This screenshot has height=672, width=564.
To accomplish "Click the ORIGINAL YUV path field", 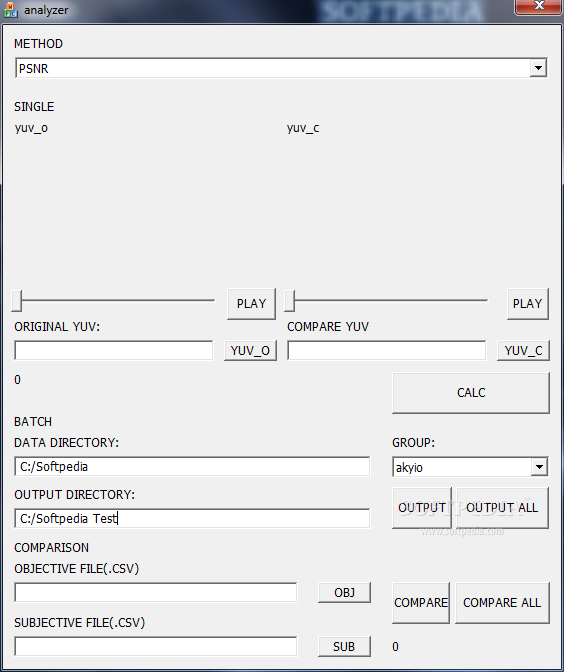I will (x=114, y=351).
